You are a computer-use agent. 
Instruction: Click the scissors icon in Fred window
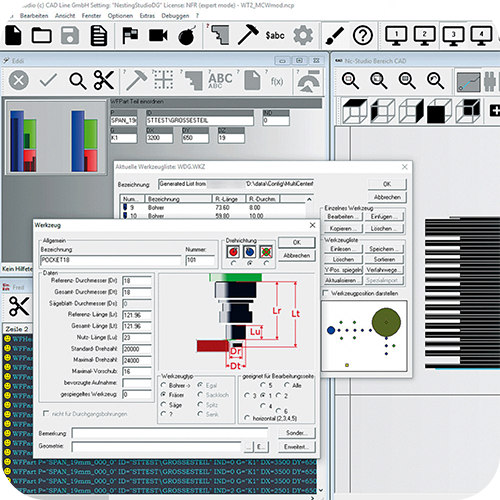19,307
